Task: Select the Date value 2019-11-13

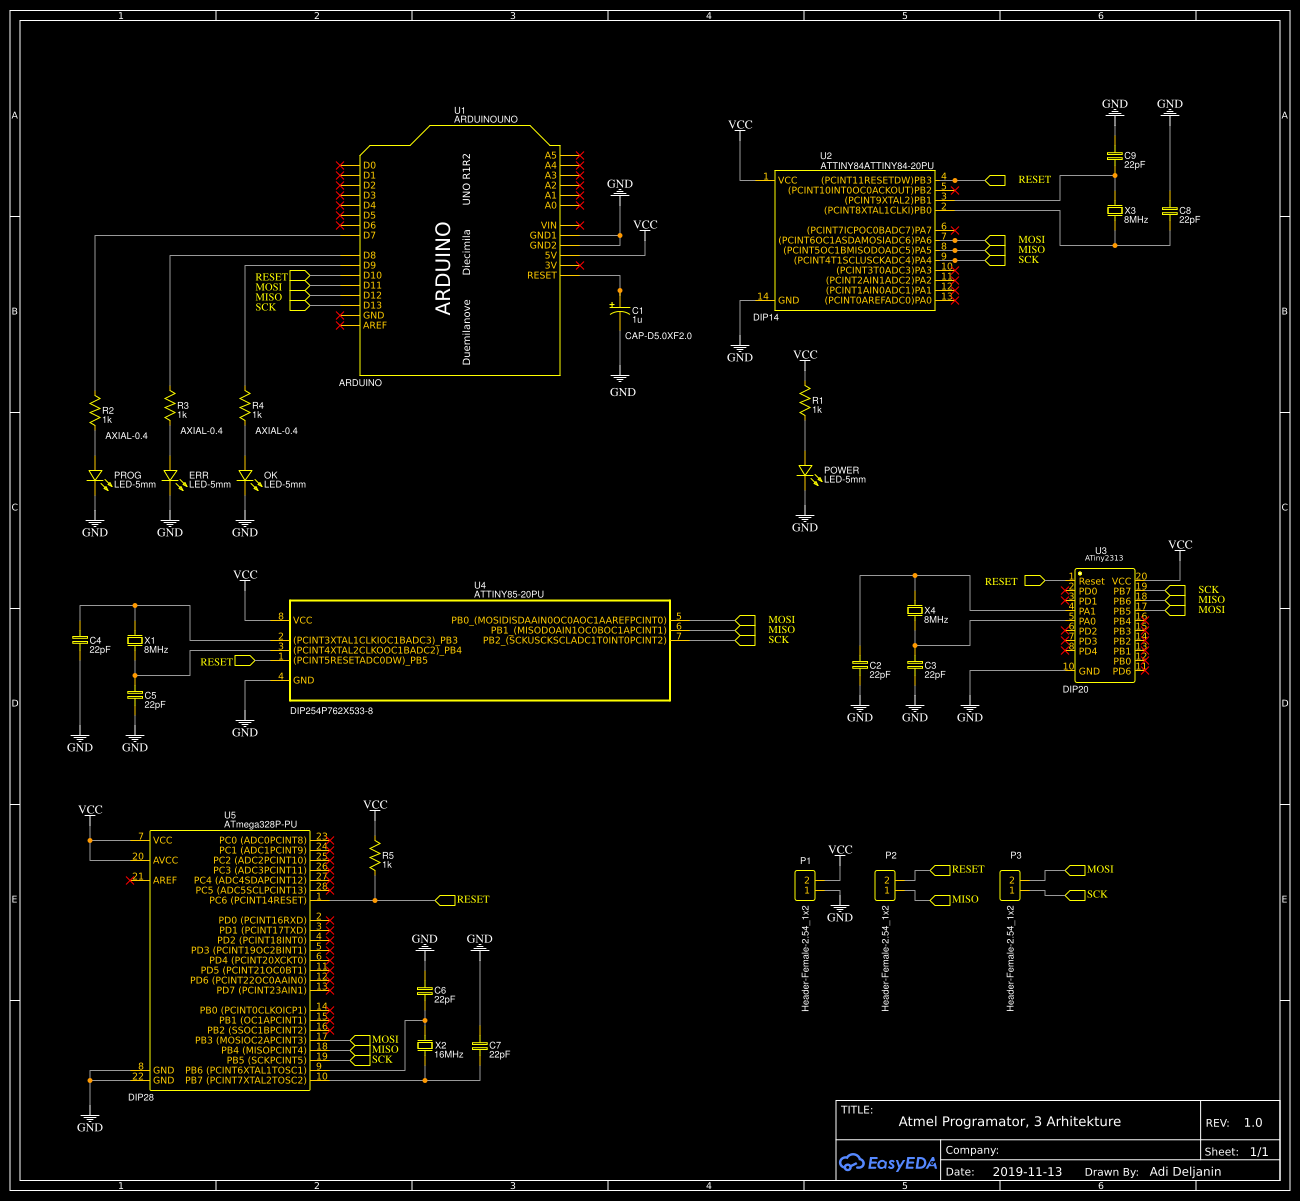Action: pos(1028,1171)
